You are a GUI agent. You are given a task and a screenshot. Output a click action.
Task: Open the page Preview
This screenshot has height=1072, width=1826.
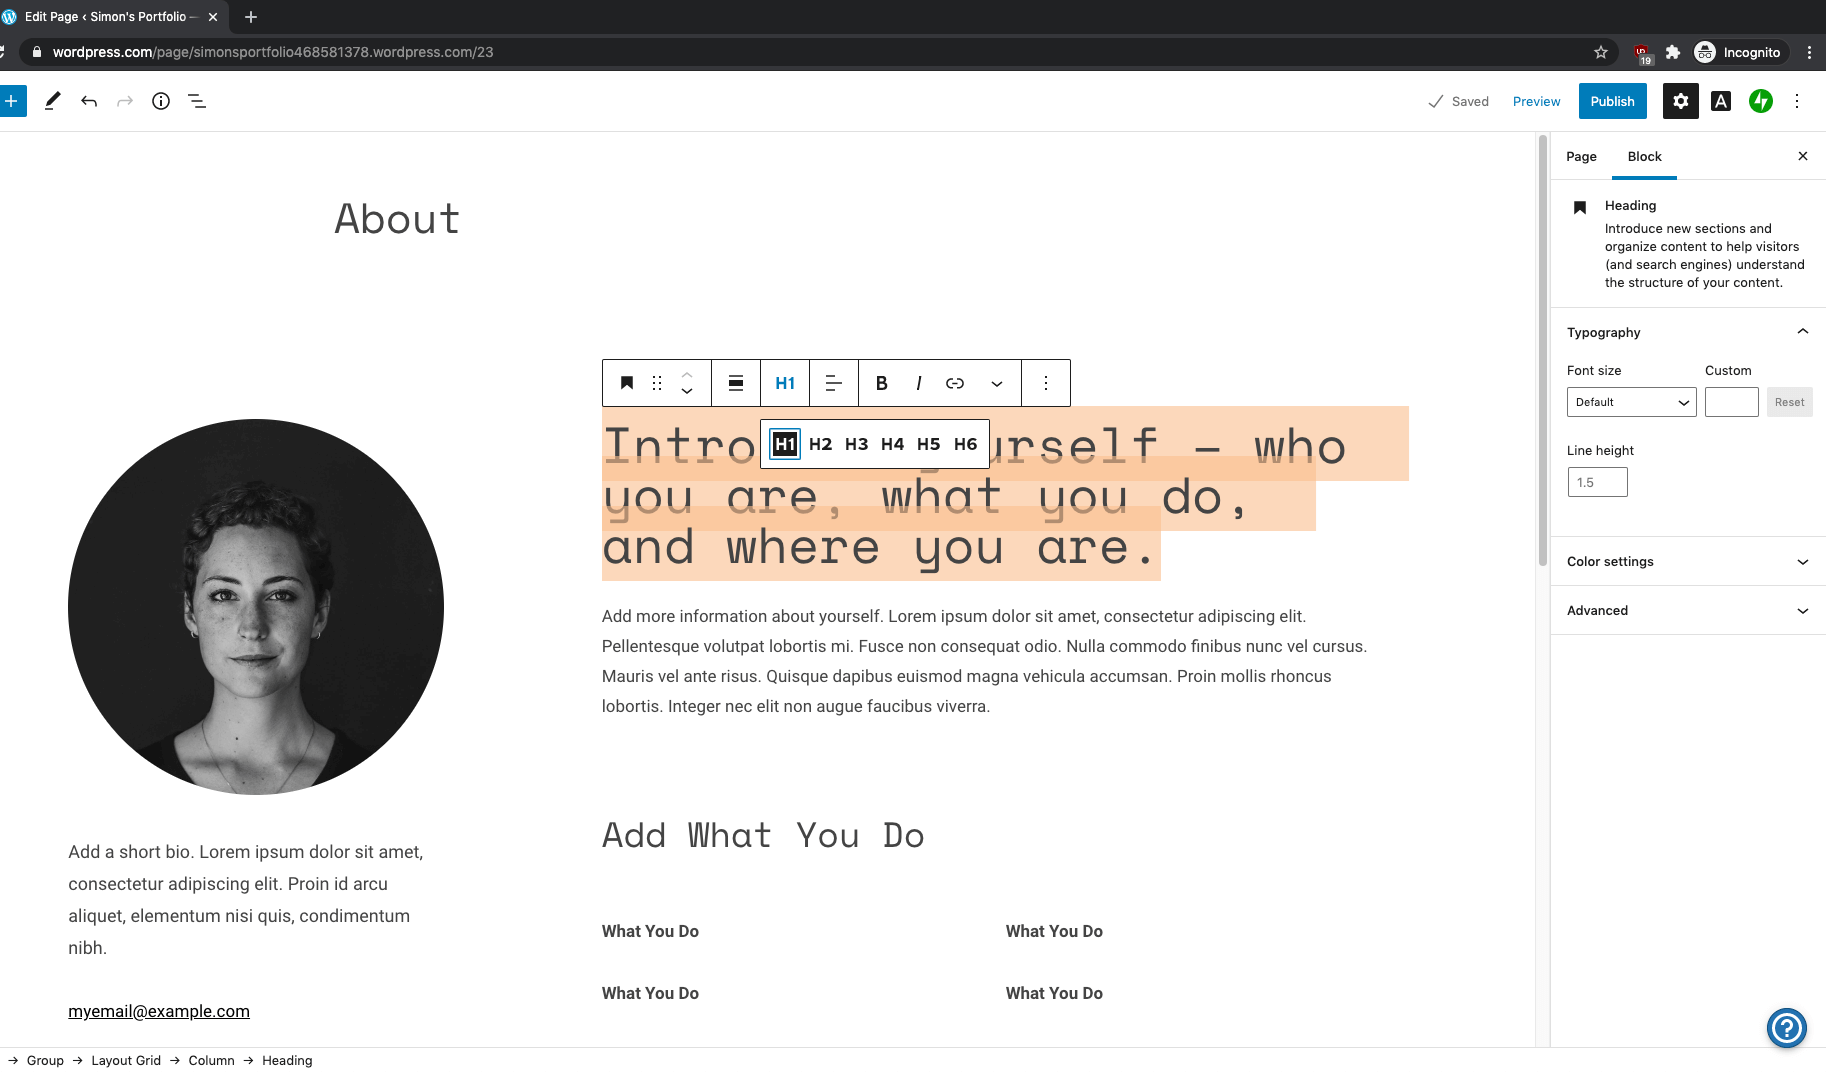click(1536, 101)
